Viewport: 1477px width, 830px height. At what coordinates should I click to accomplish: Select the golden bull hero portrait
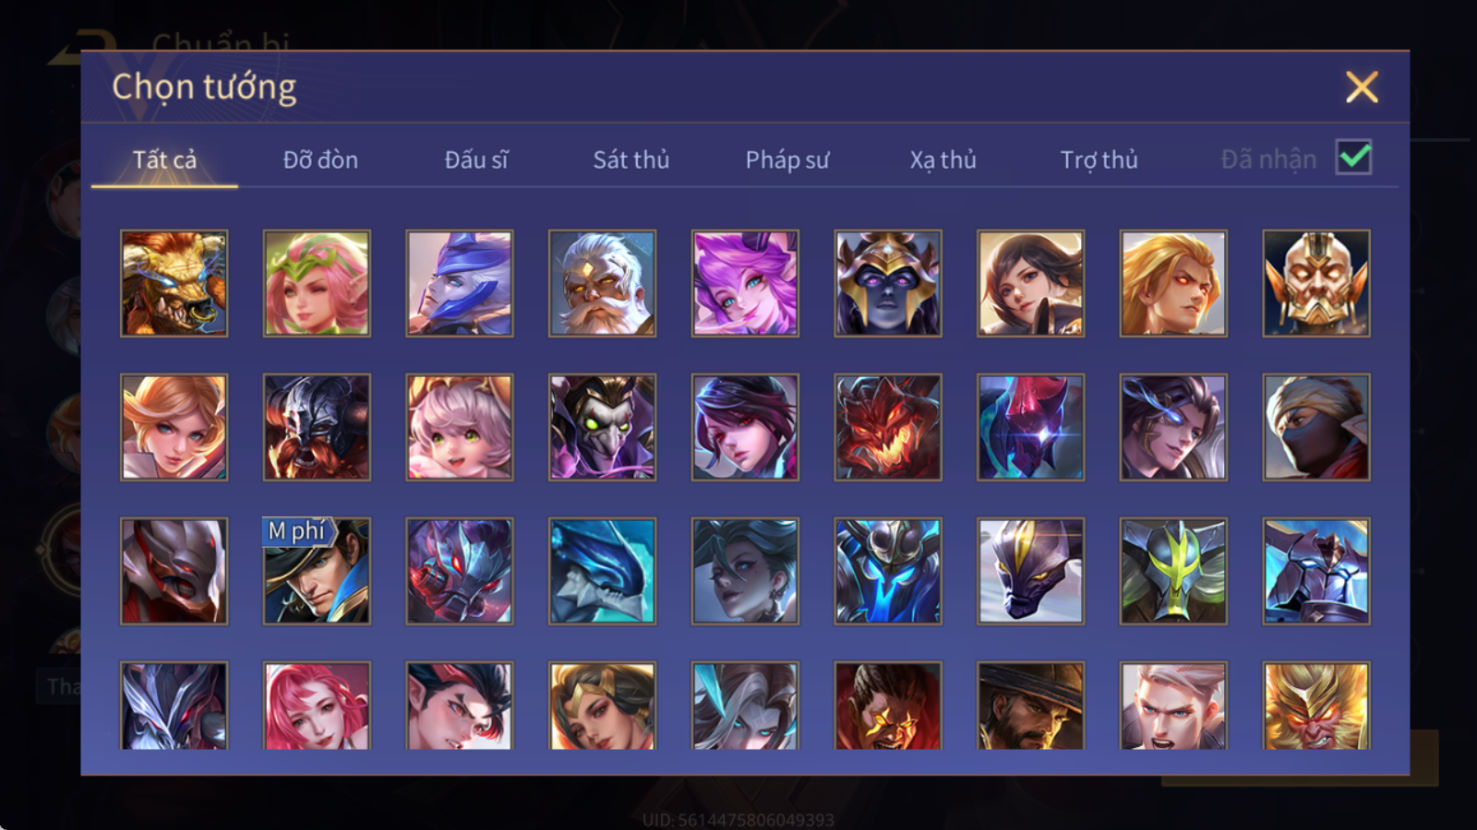pyautogui.click(x=174, y=283)
